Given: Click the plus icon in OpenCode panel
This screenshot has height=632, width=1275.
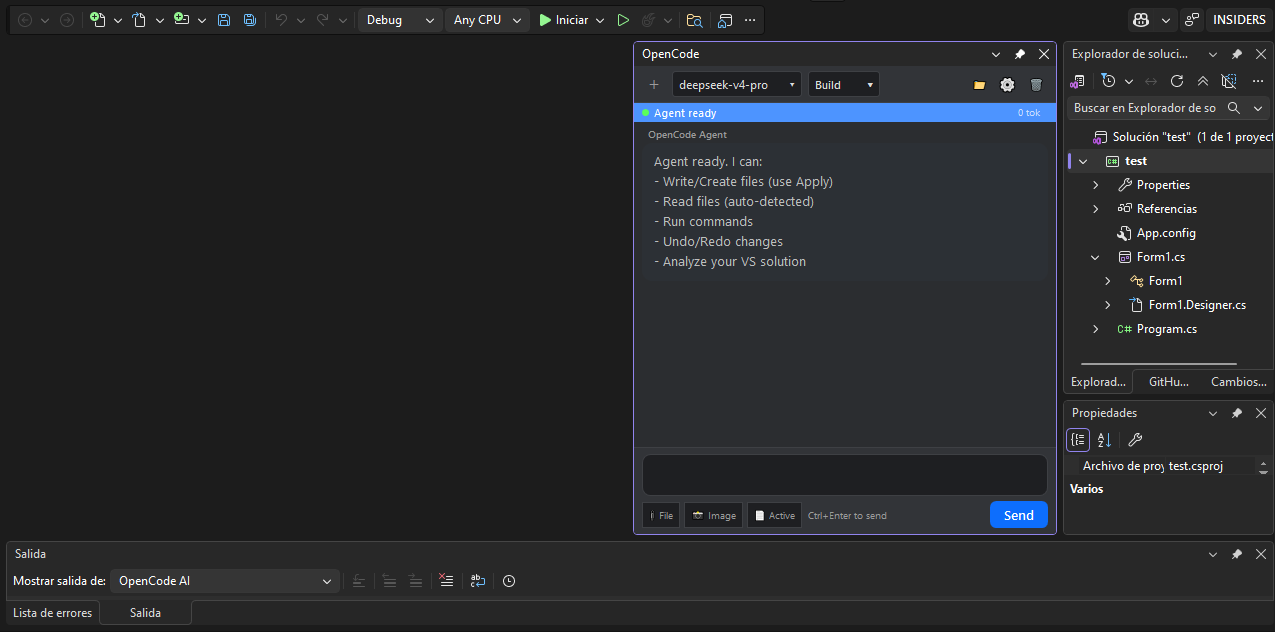Looking at the screenshot, I should [654, 85].
